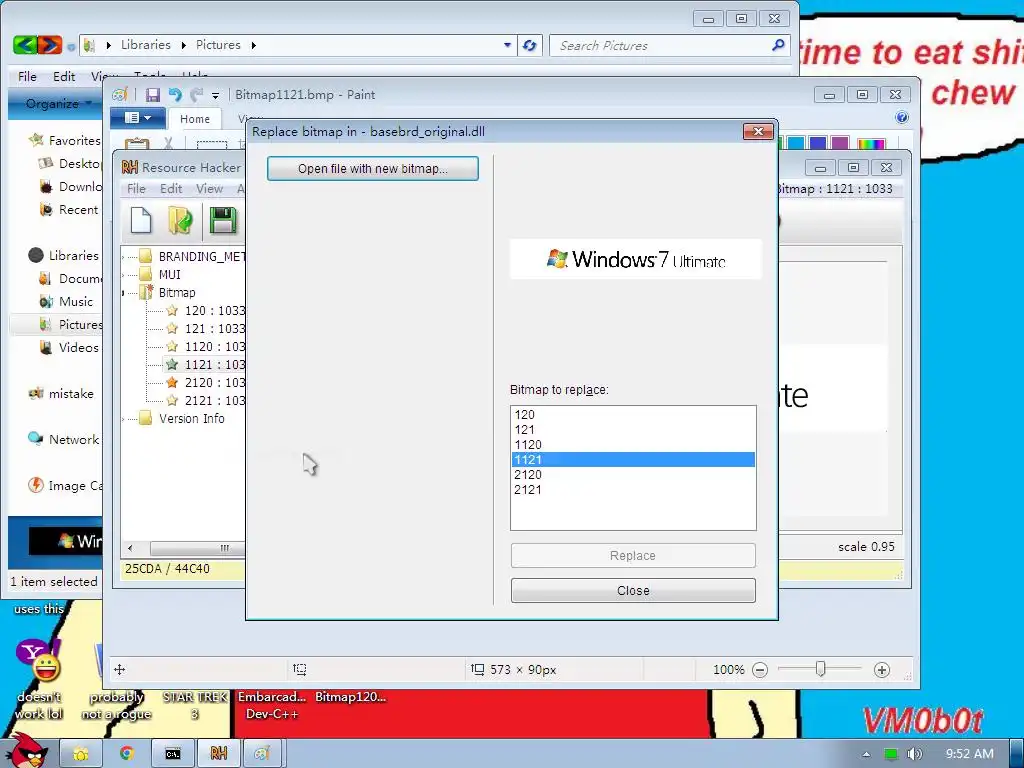
Task: Show hidden tray icons arrow
Action: pos(866,754)
